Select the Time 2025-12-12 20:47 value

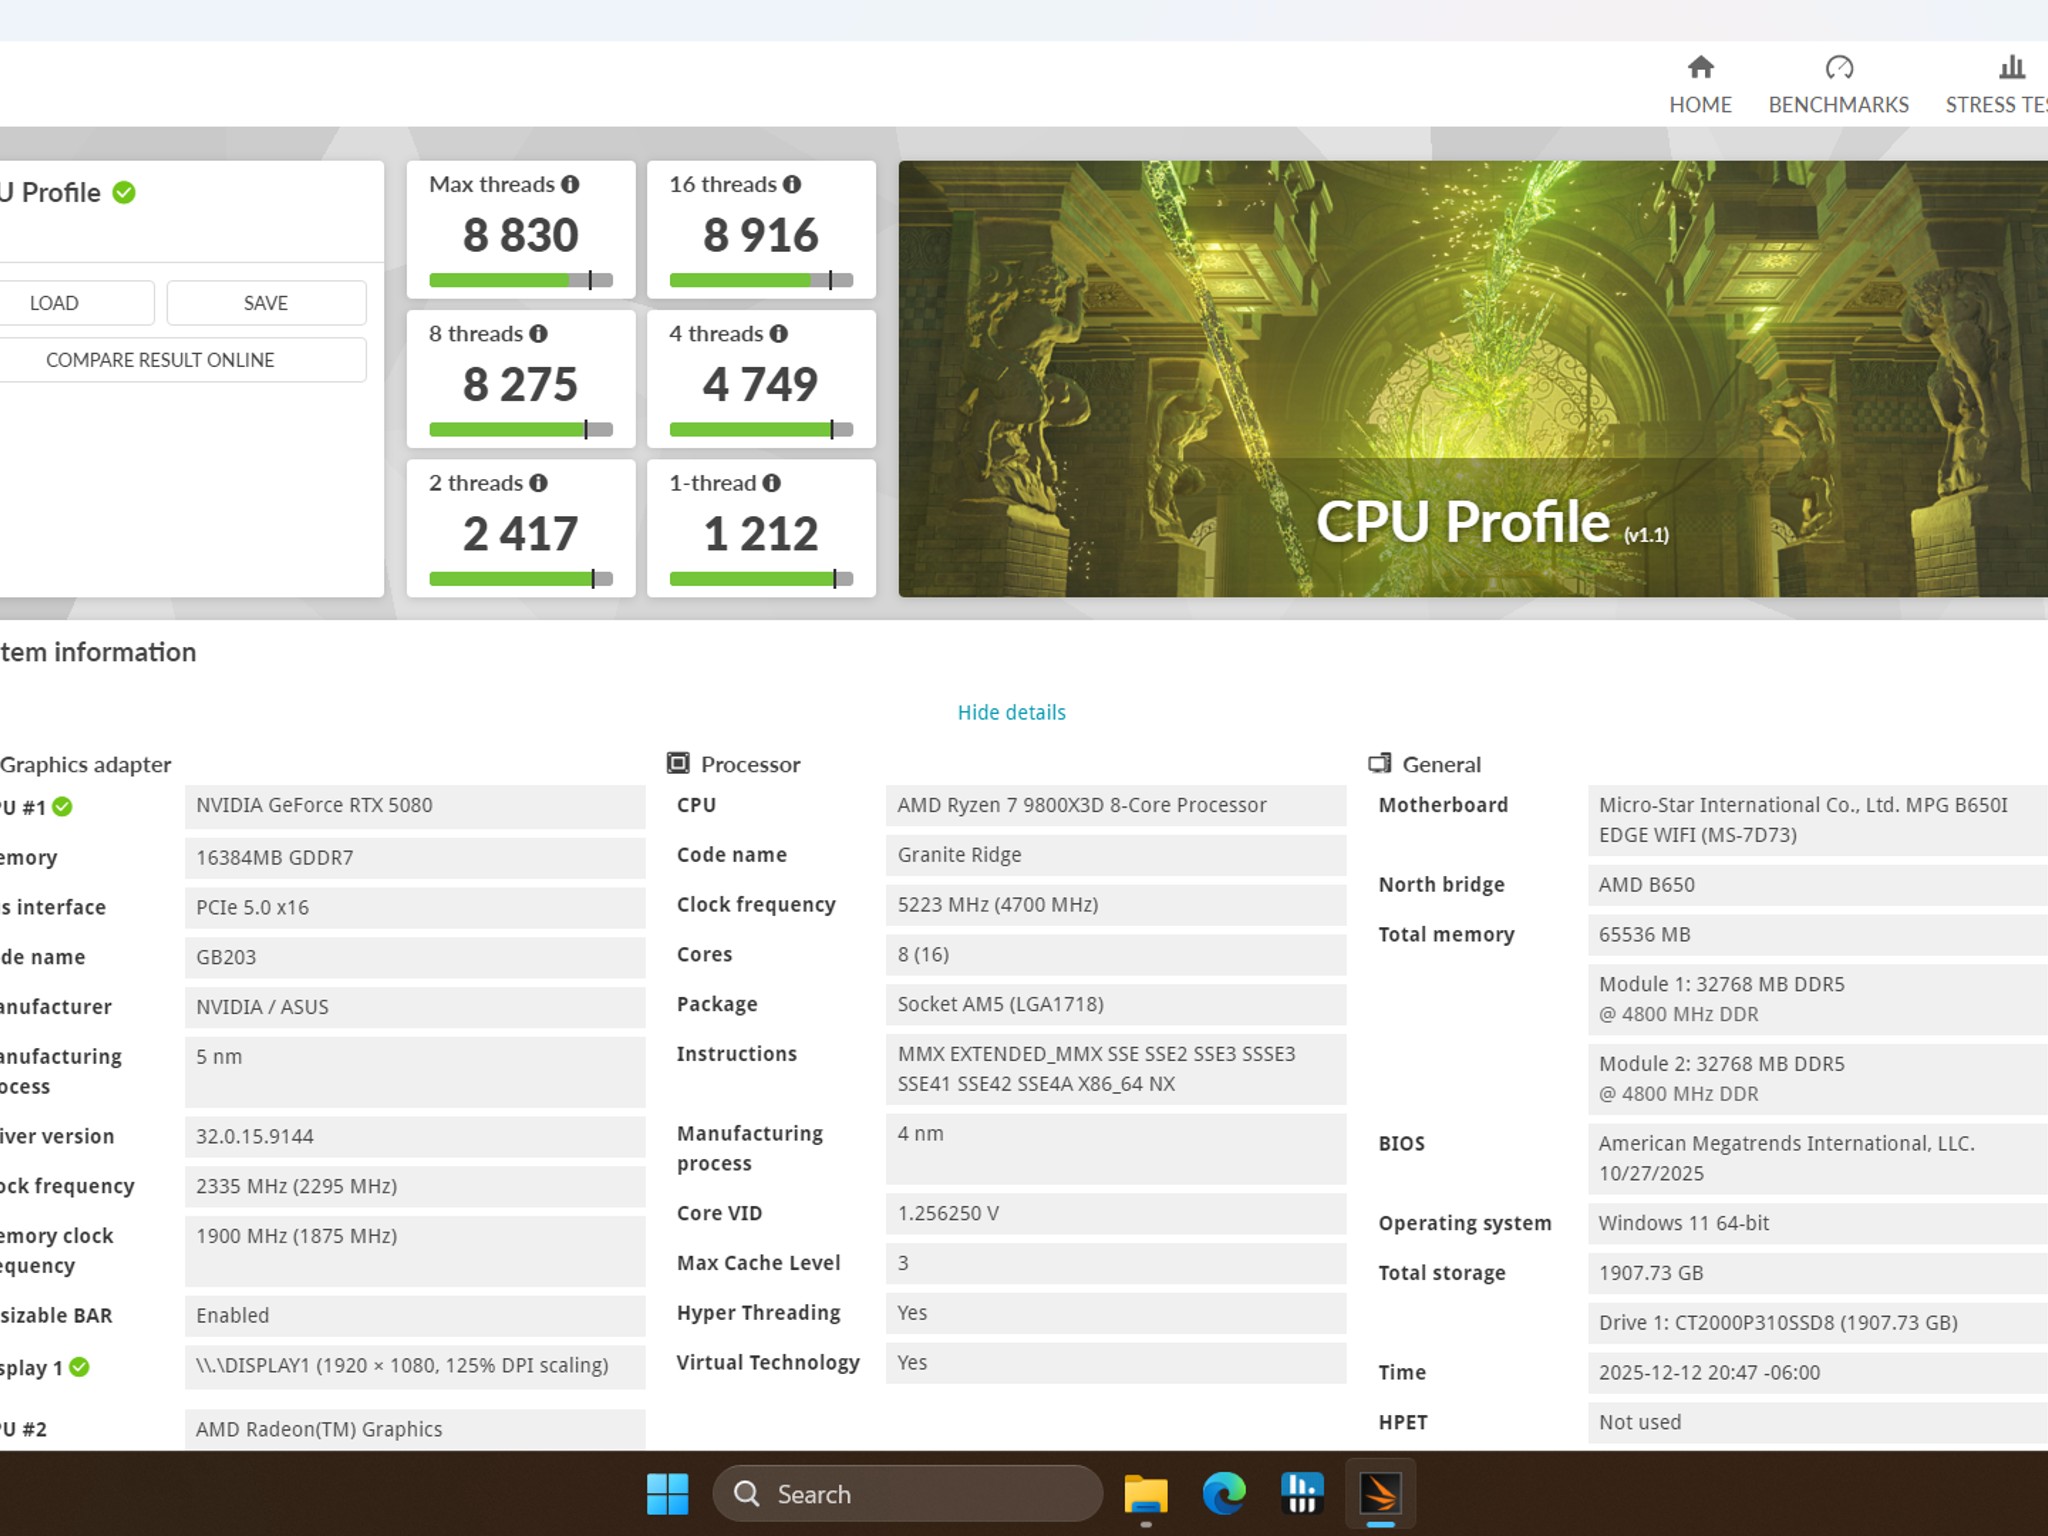1818,1373
